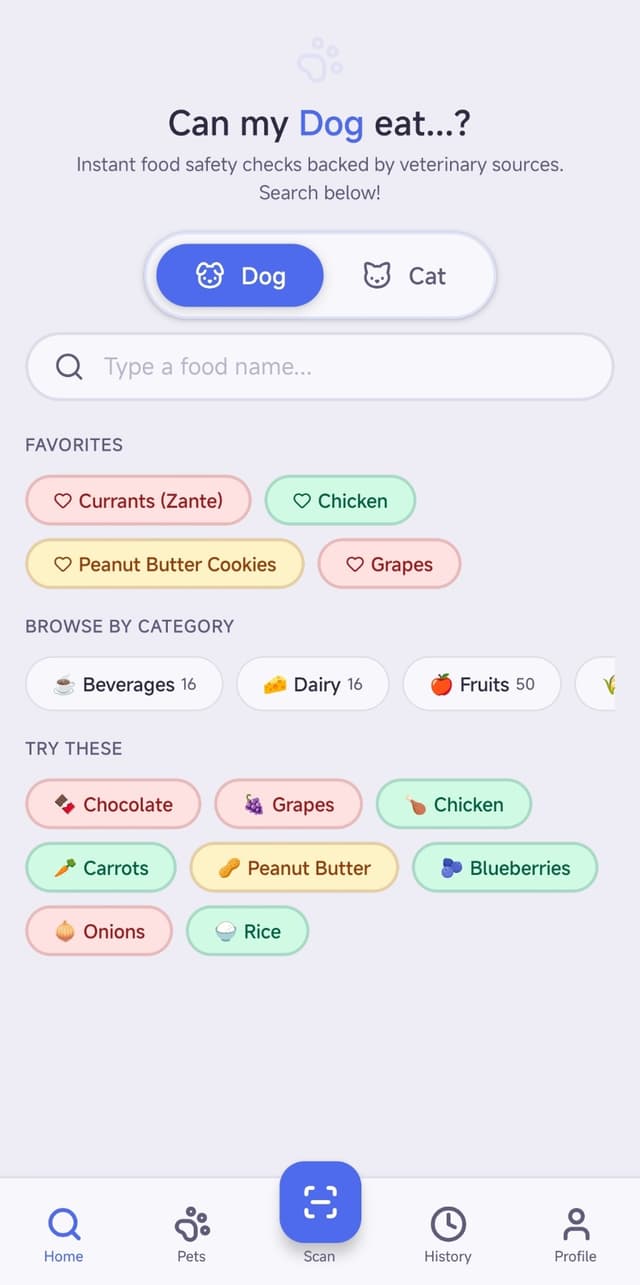Screen dimensions: 640x1285
Task: Open the Pets paw tab
Action: point(191,1234)
